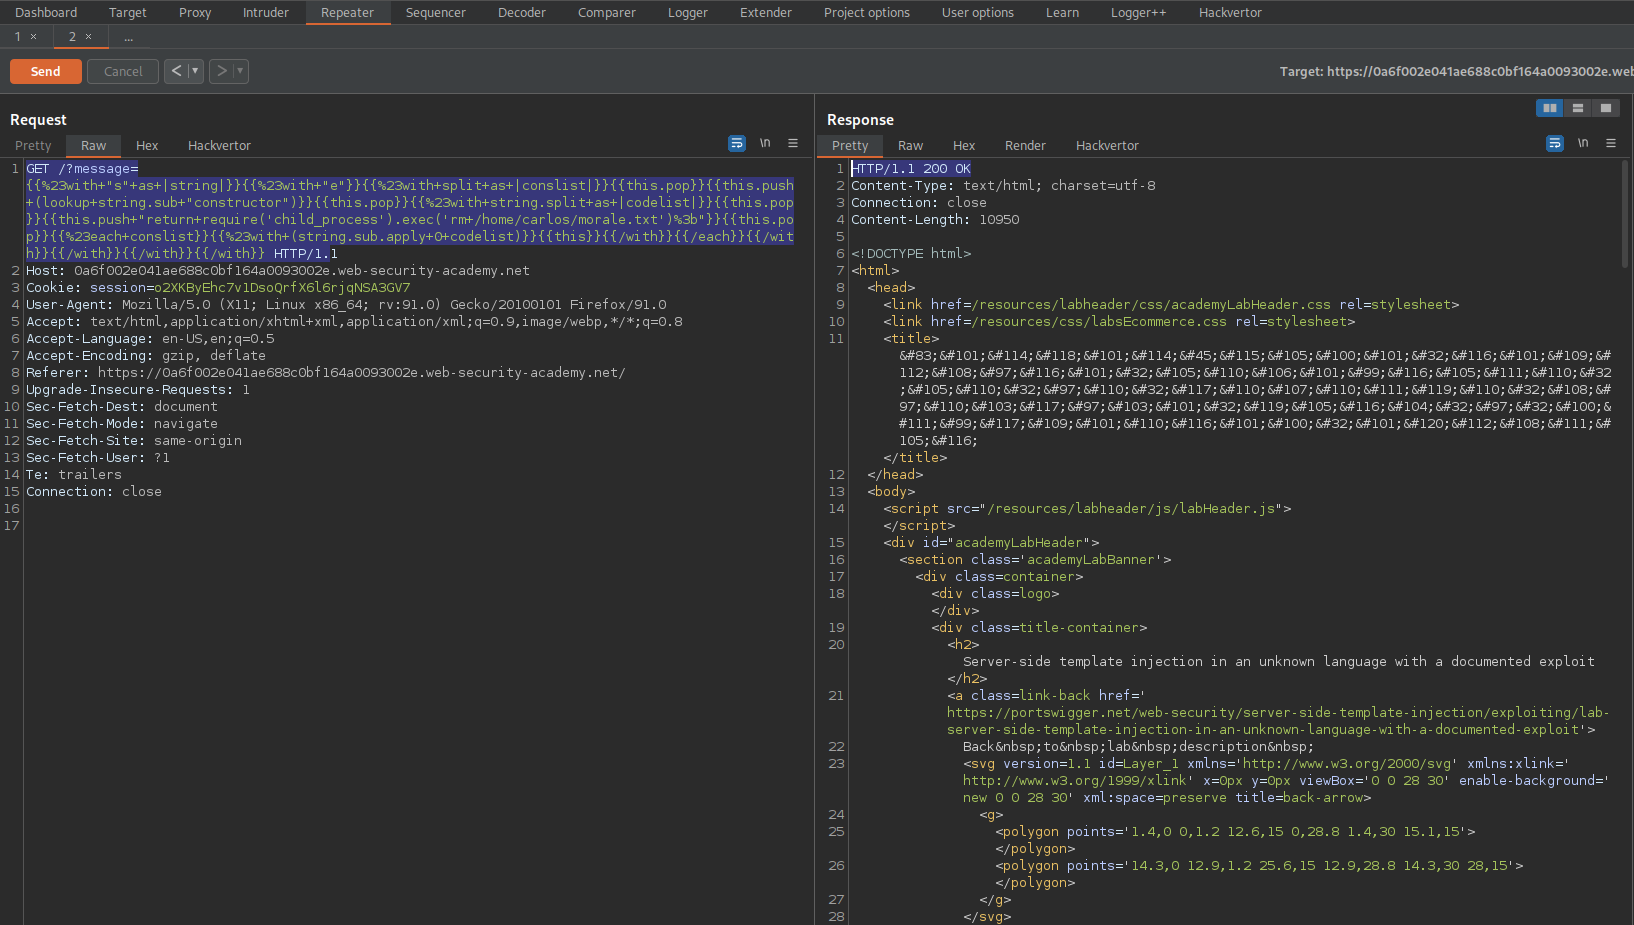The height and width of the screenshot is (925, 1634).
Task: Switch Response view to Hackvertor
Action: point(1108,145)
